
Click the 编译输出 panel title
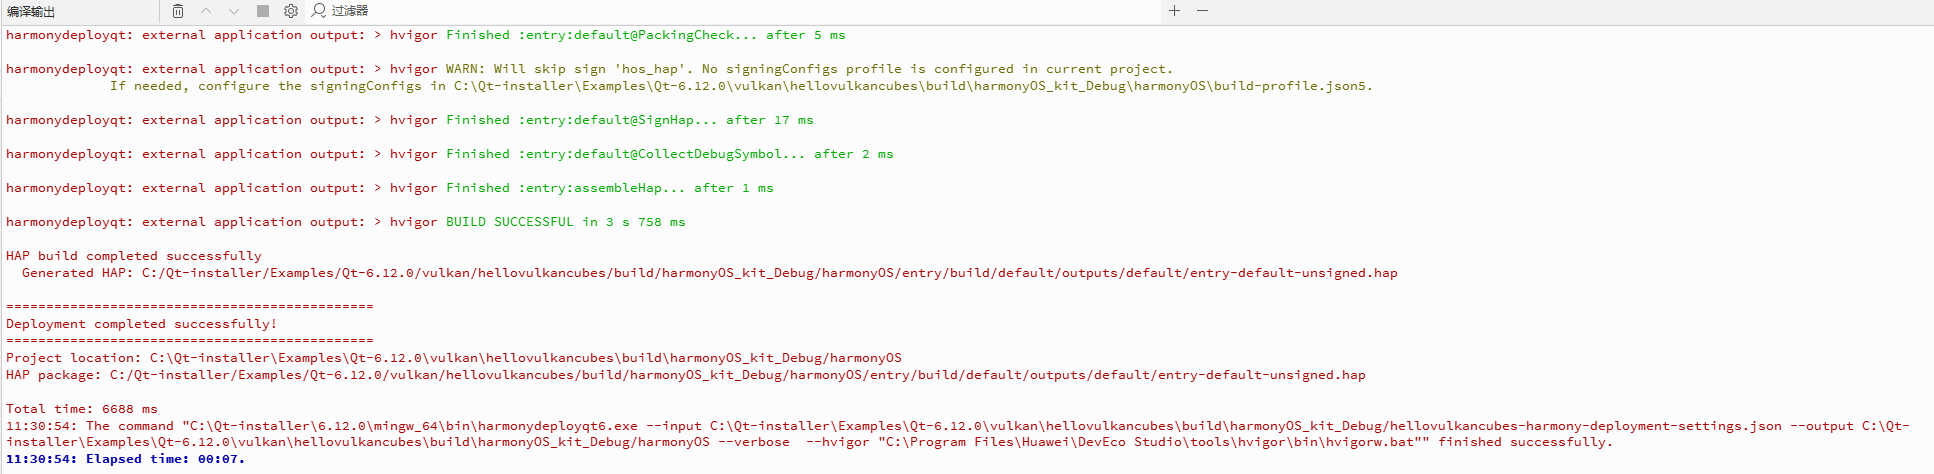tap(31, 12)
